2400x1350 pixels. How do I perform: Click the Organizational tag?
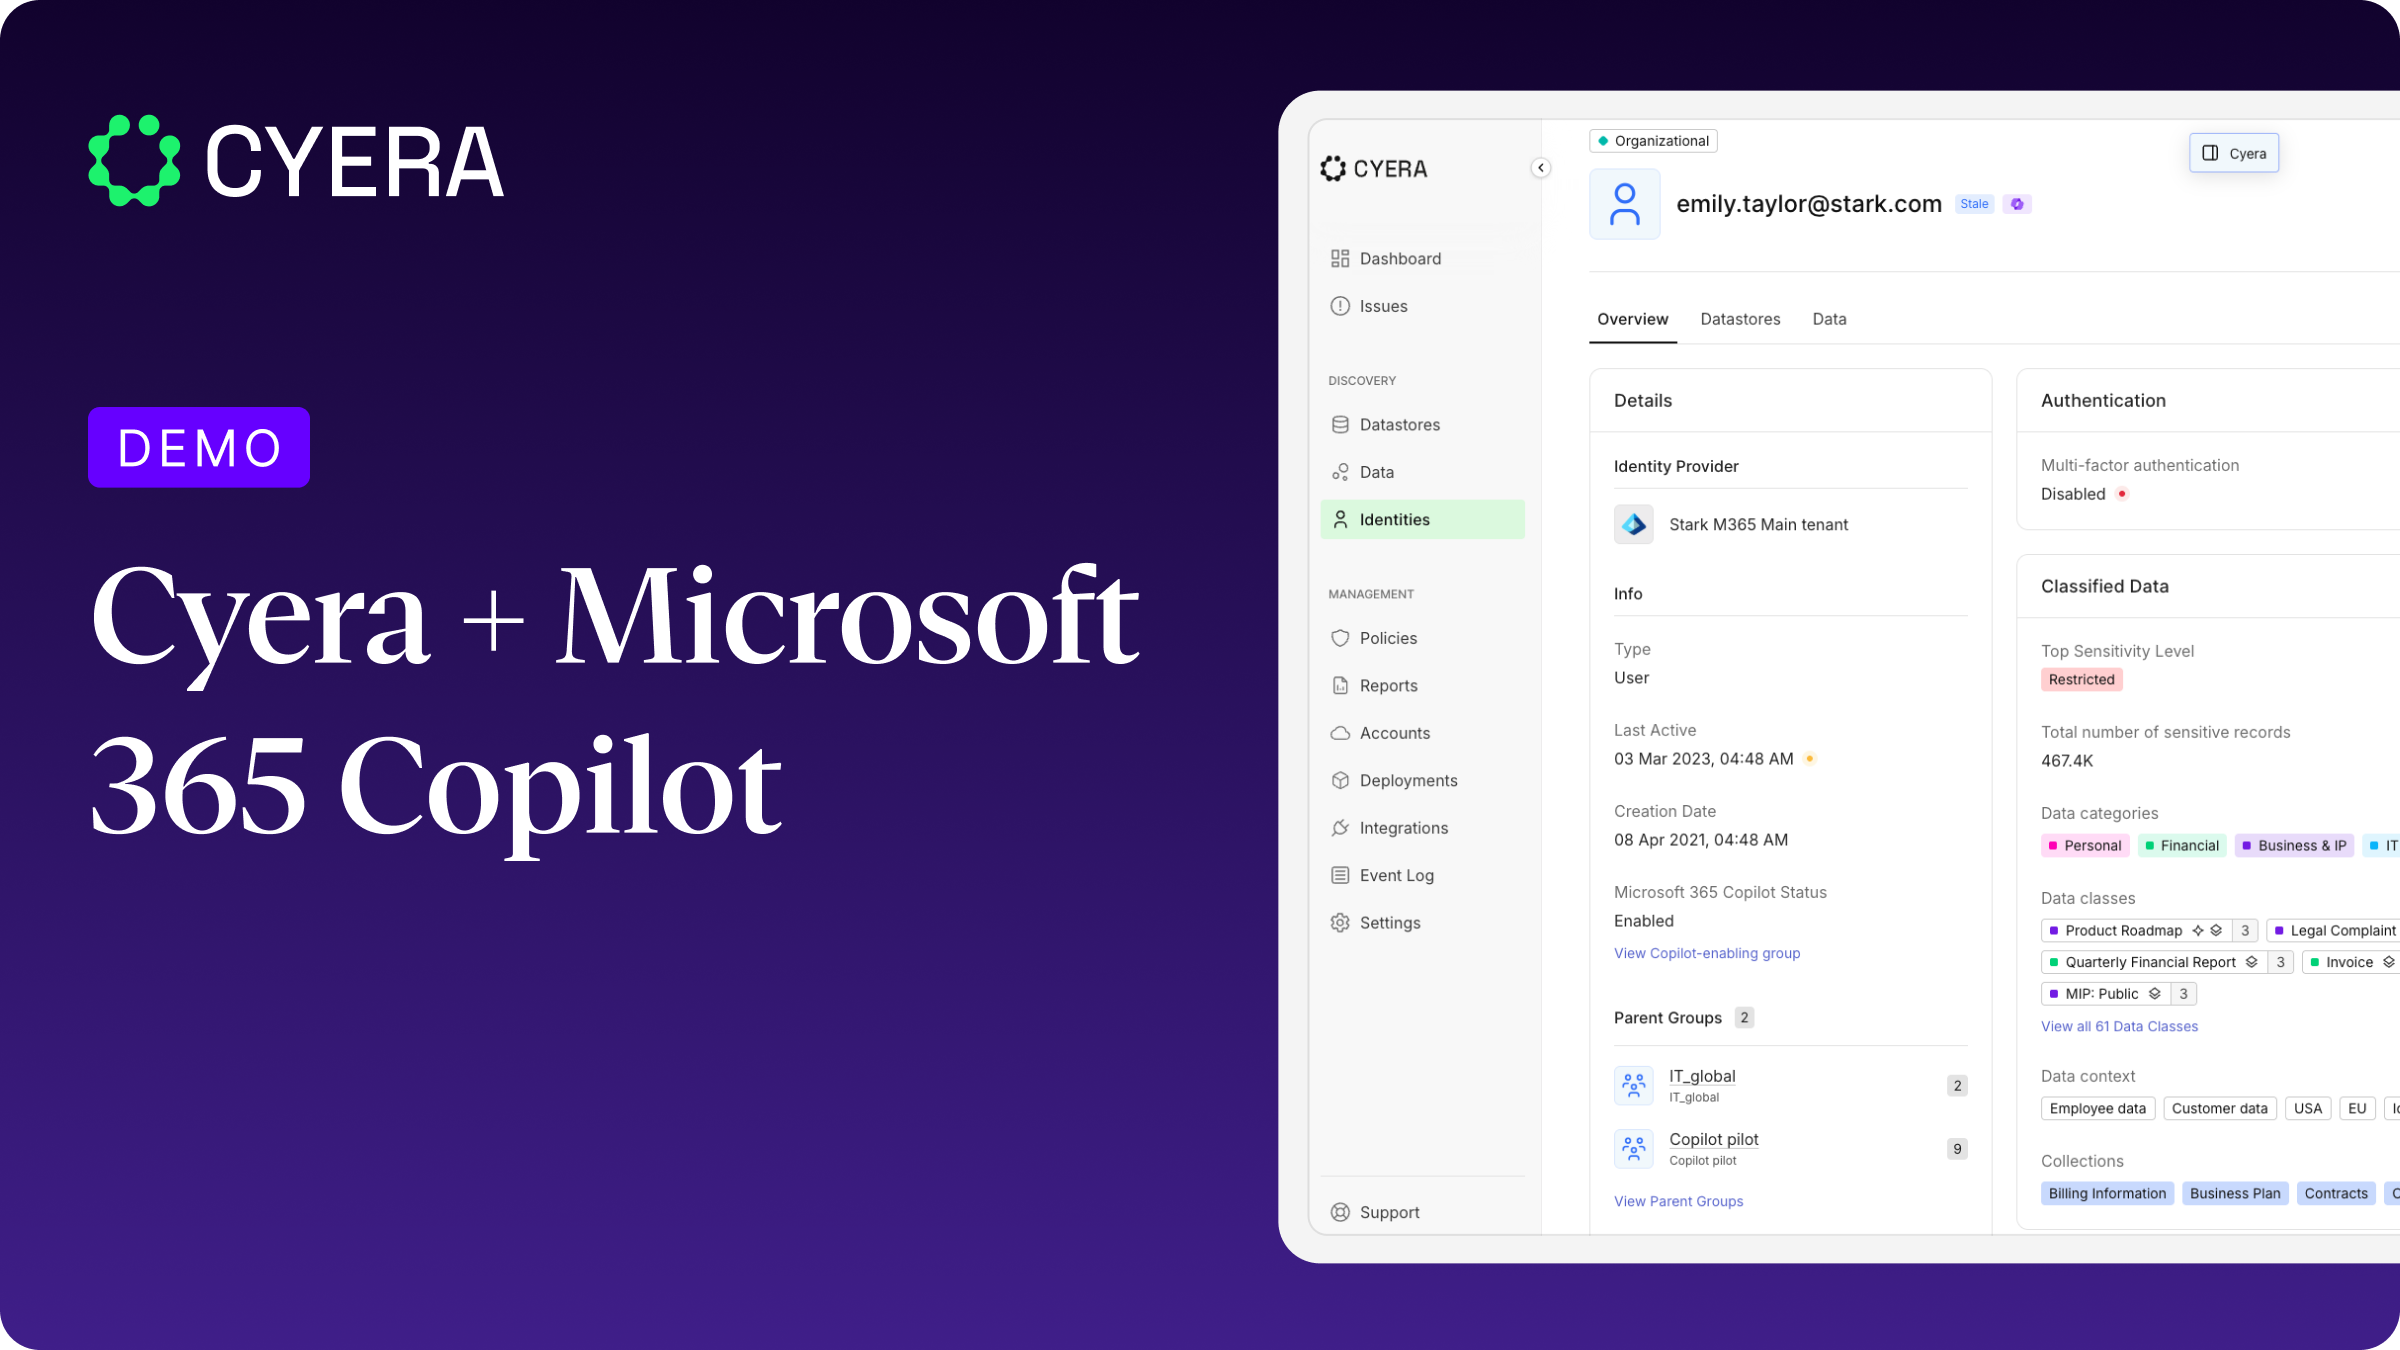[x=1653, y=141]
